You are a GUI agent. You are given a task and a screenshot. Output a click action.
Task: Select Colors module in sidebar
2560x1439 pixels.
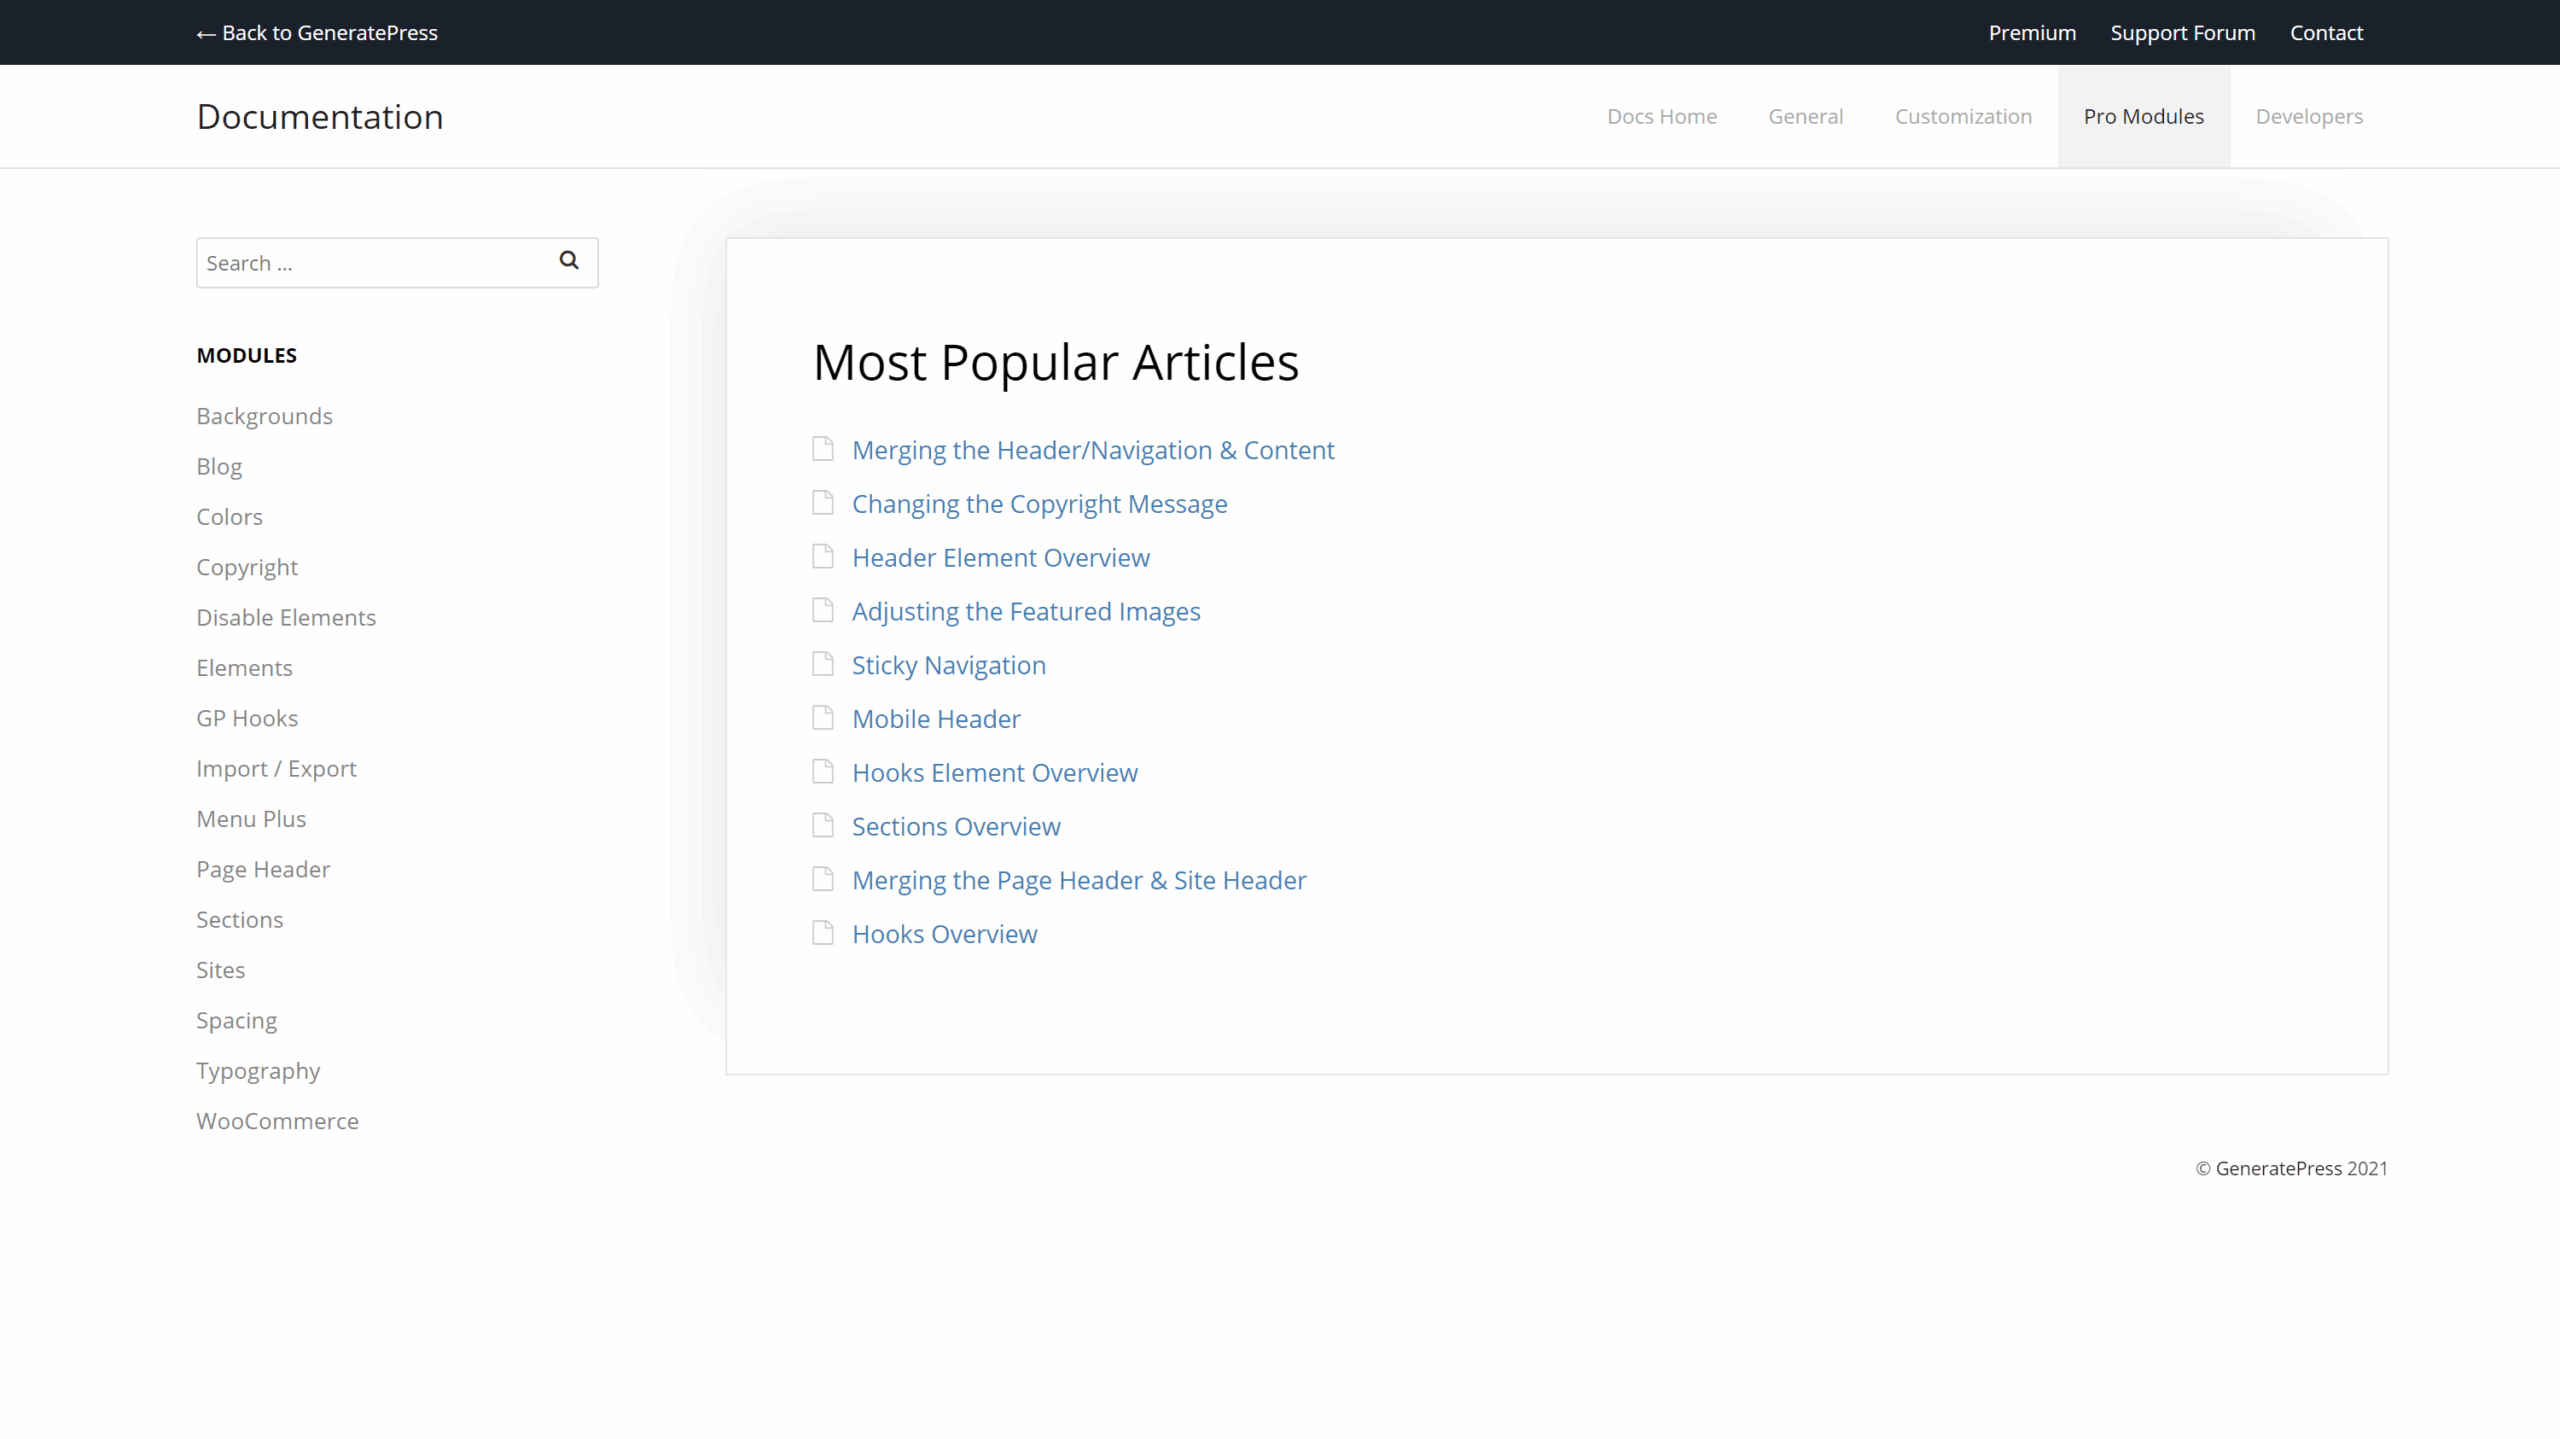coord(229,517)
